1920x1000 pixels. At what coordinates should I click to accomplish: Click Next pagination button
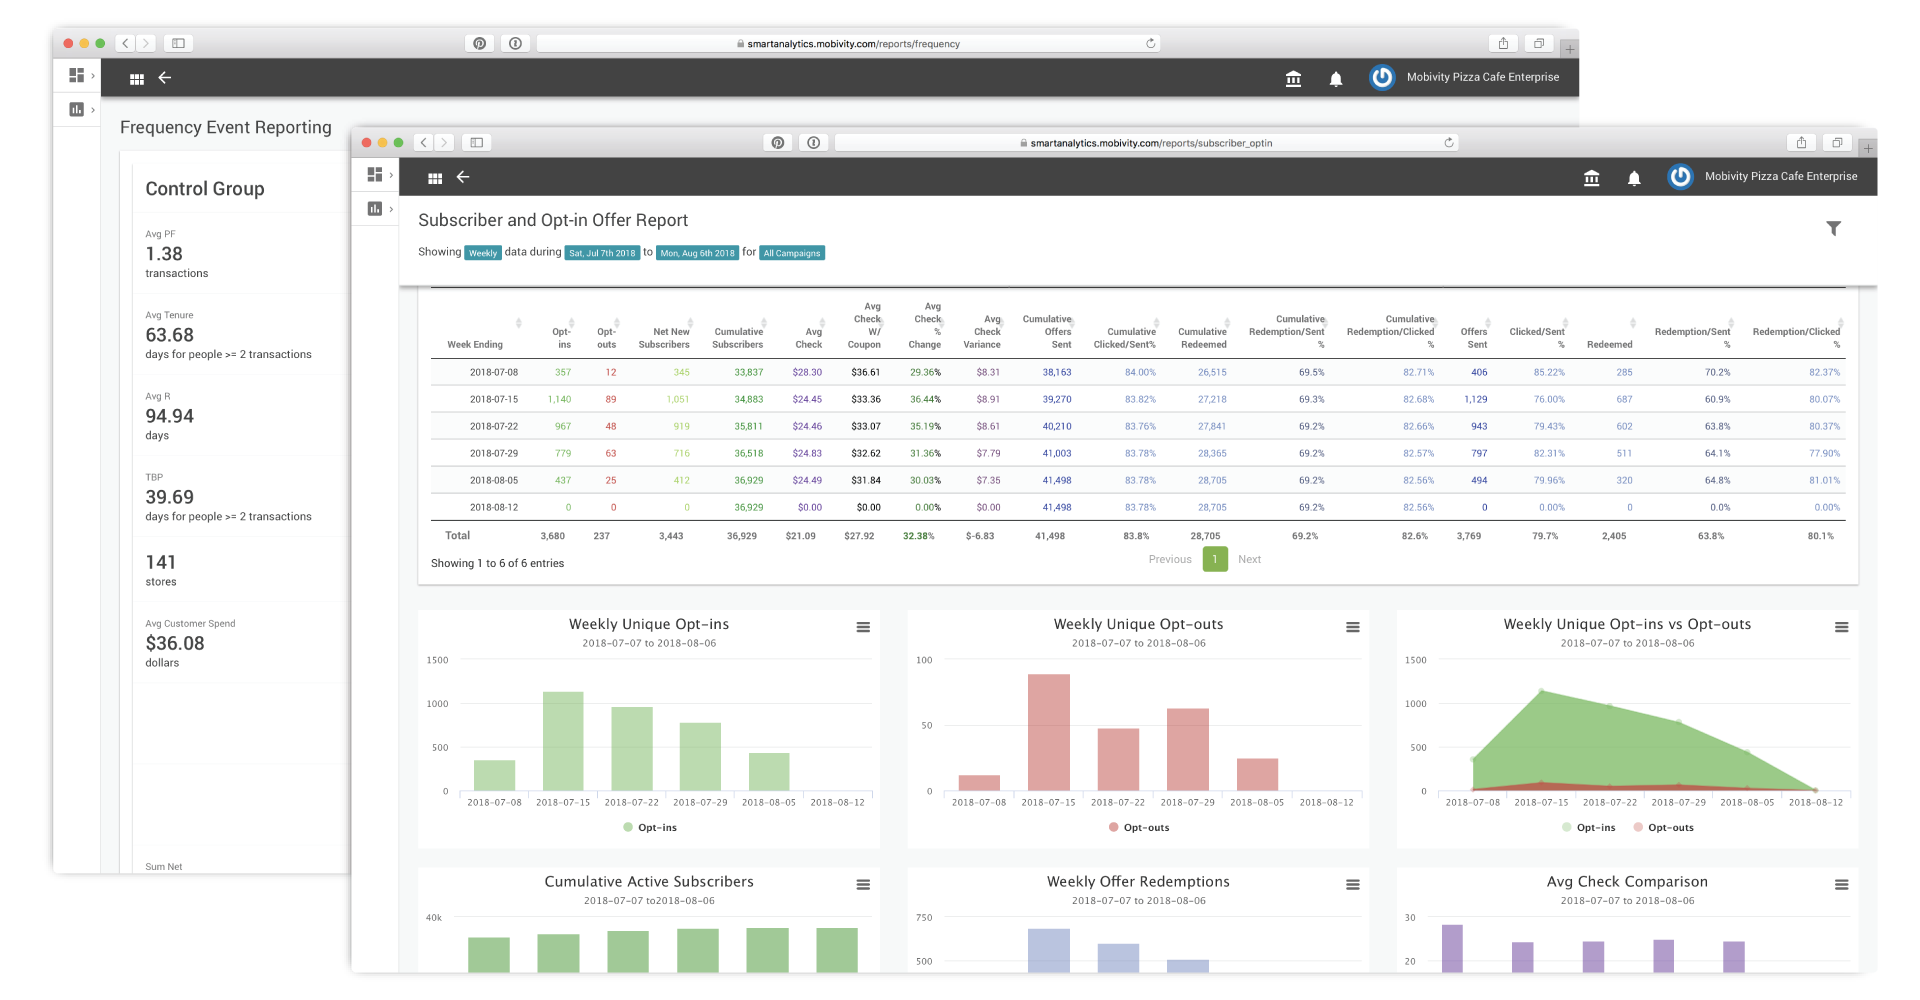point(1249,560)
